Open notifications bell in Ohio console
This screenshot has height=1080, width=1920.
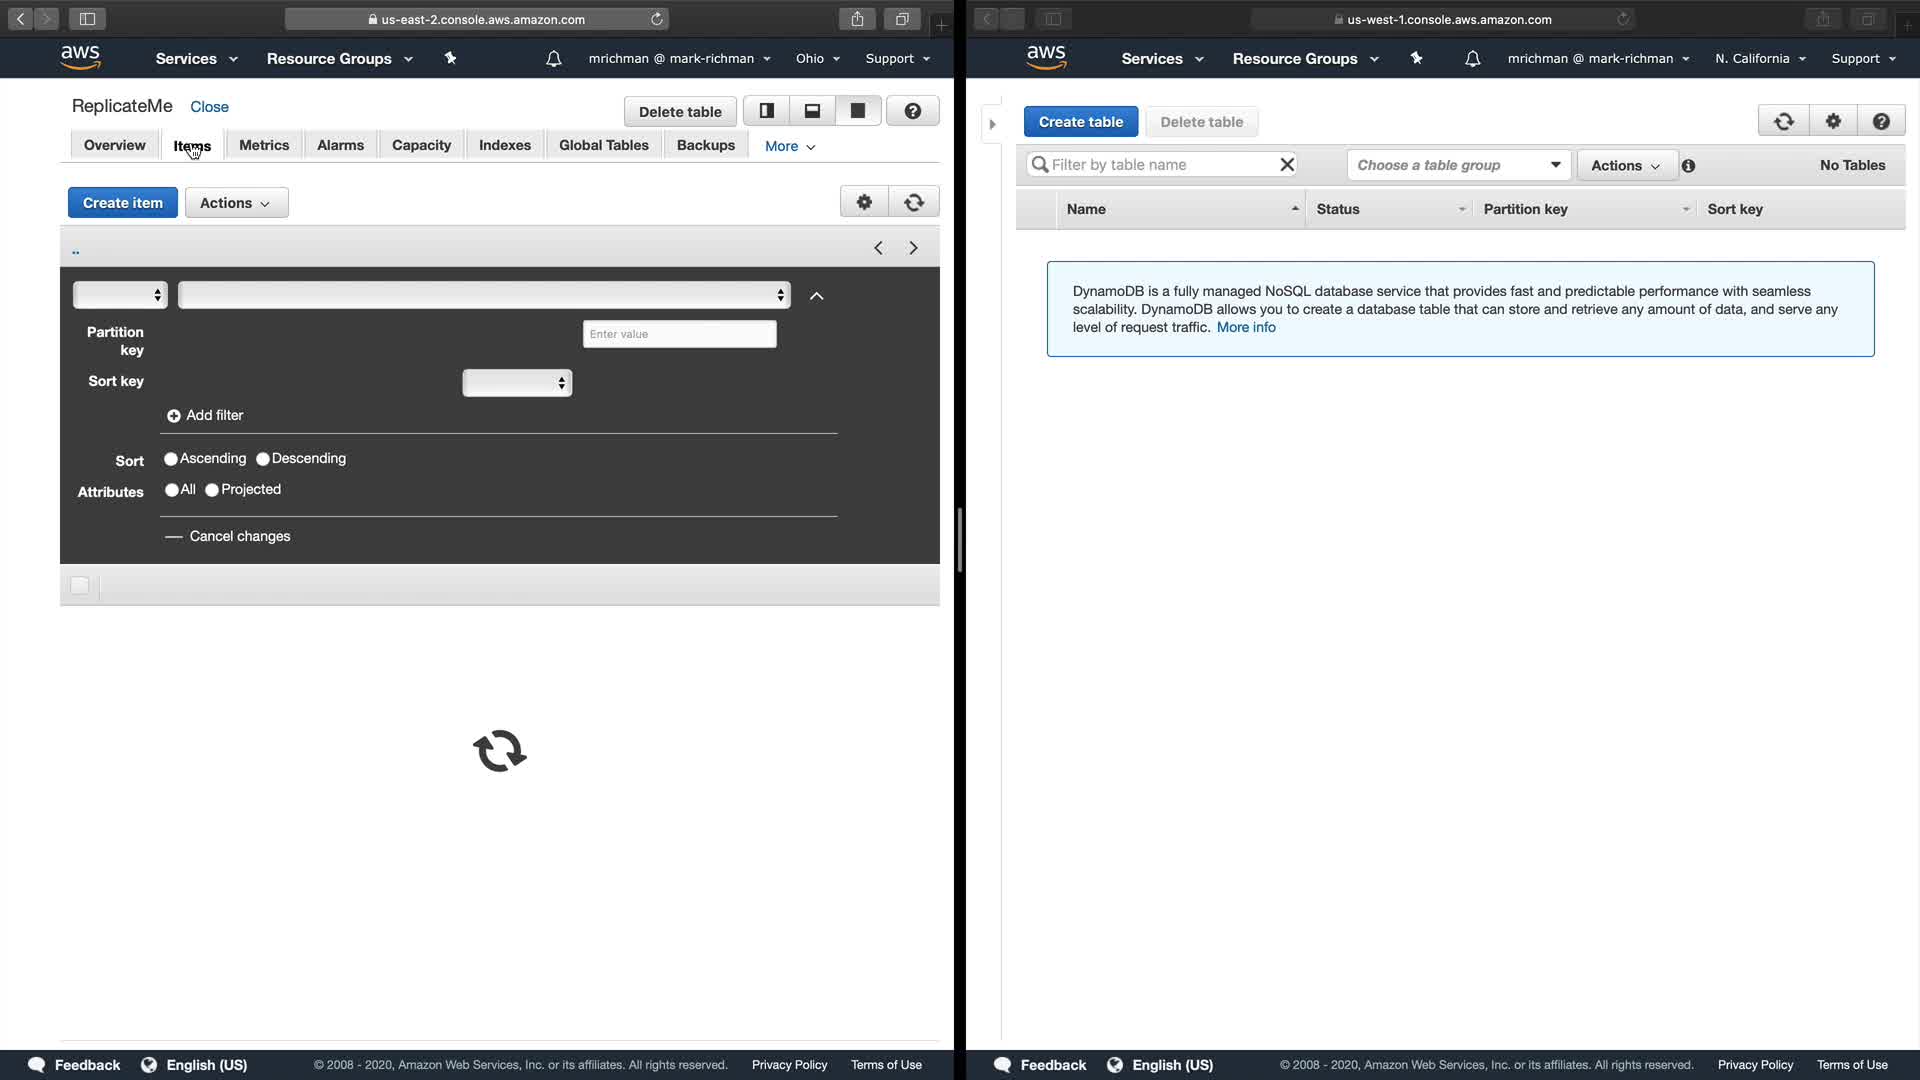[x=553, y=59]
